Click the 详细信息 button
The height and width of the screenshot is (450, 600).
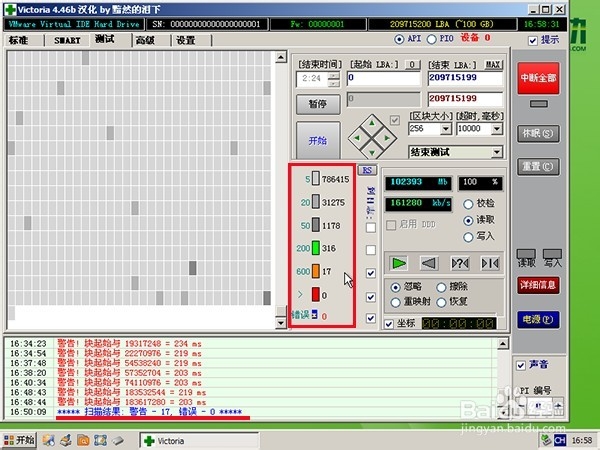(x=538, y=285)
